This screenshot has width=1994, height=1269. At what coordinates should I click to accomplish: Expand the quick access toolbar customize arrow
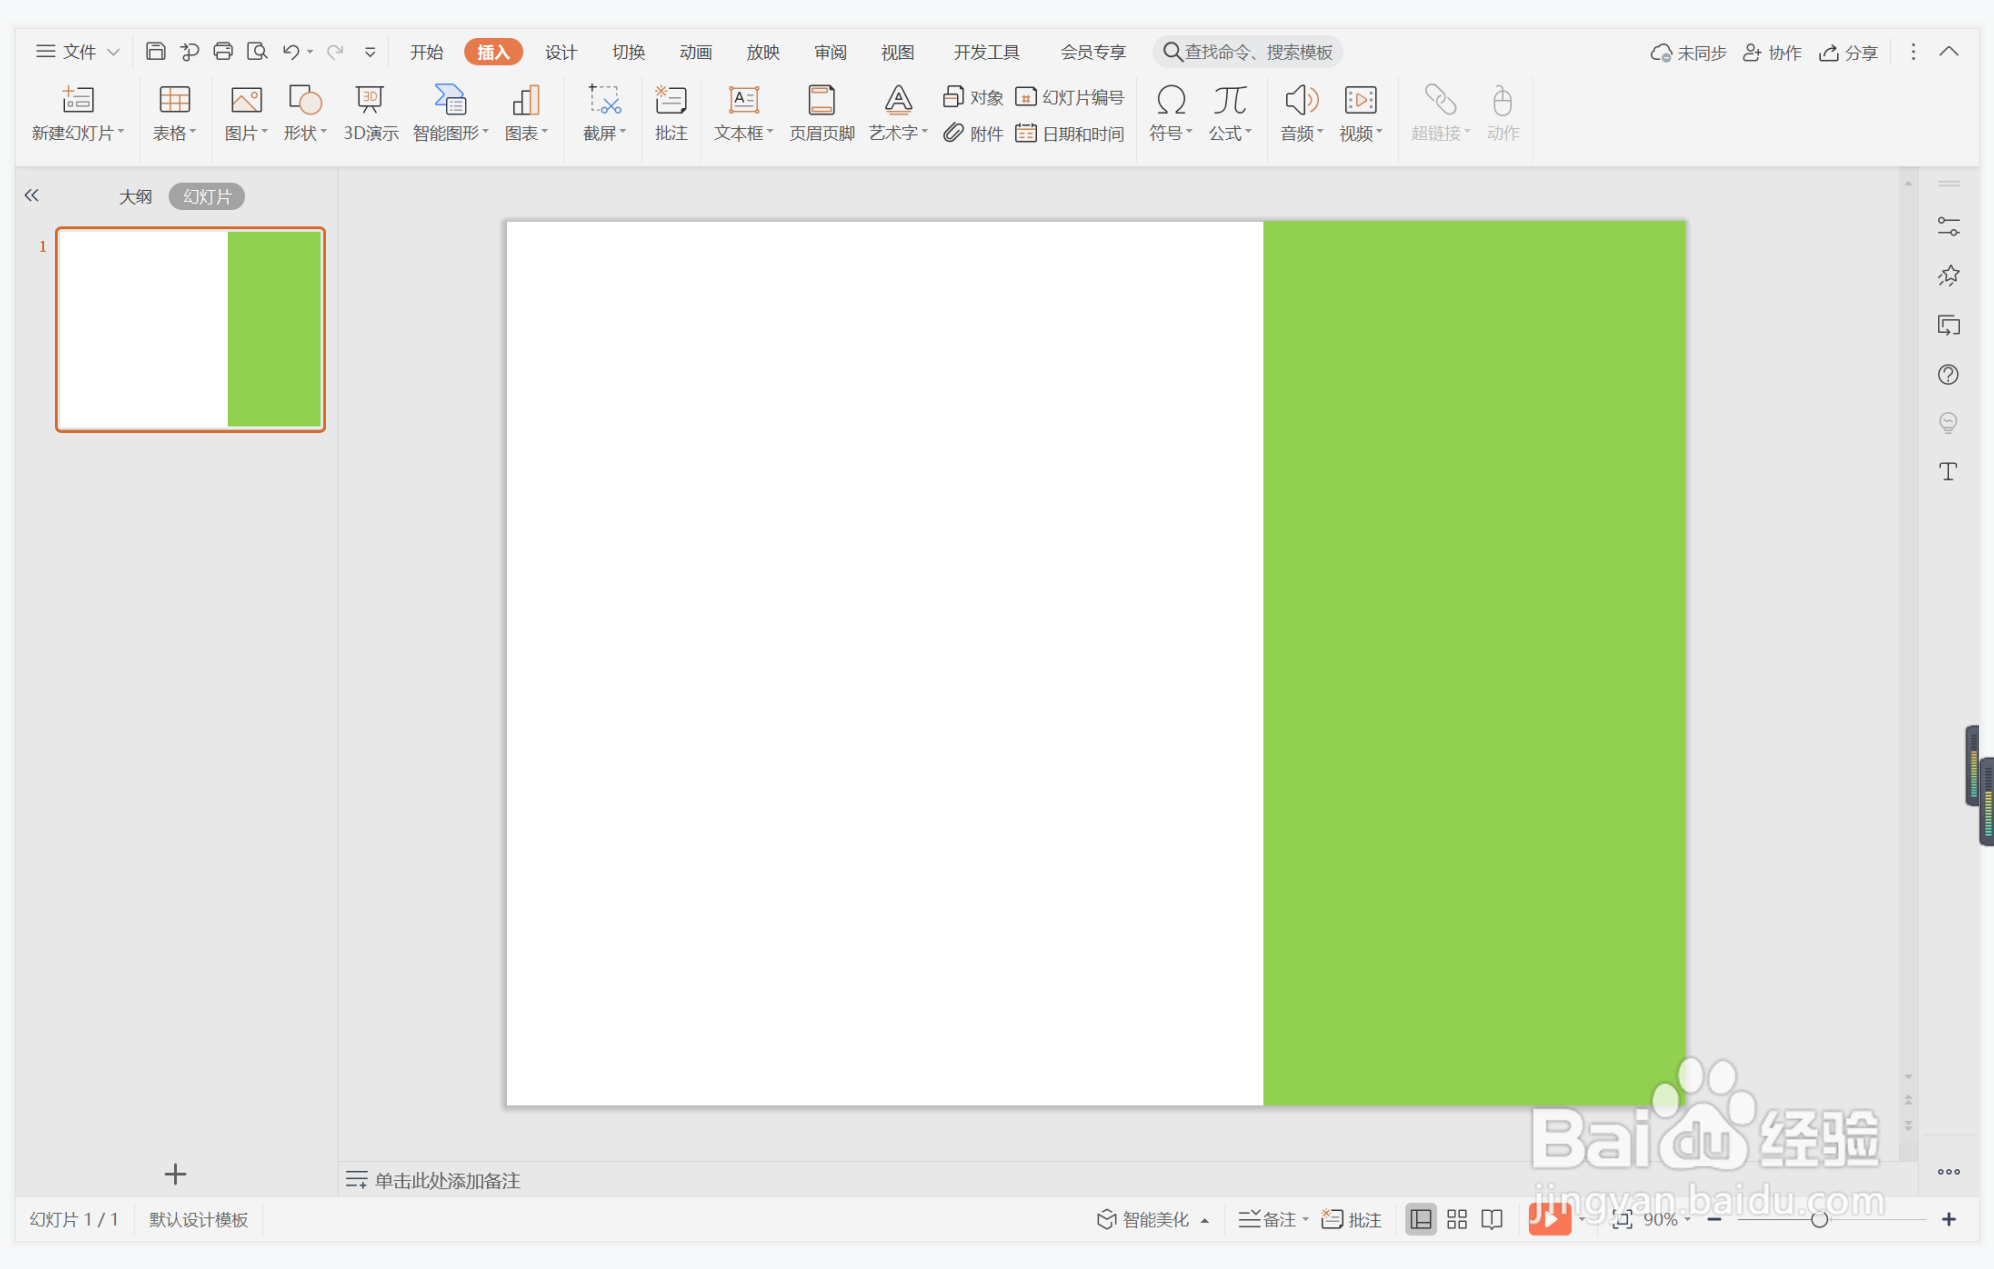coord(370,52)
